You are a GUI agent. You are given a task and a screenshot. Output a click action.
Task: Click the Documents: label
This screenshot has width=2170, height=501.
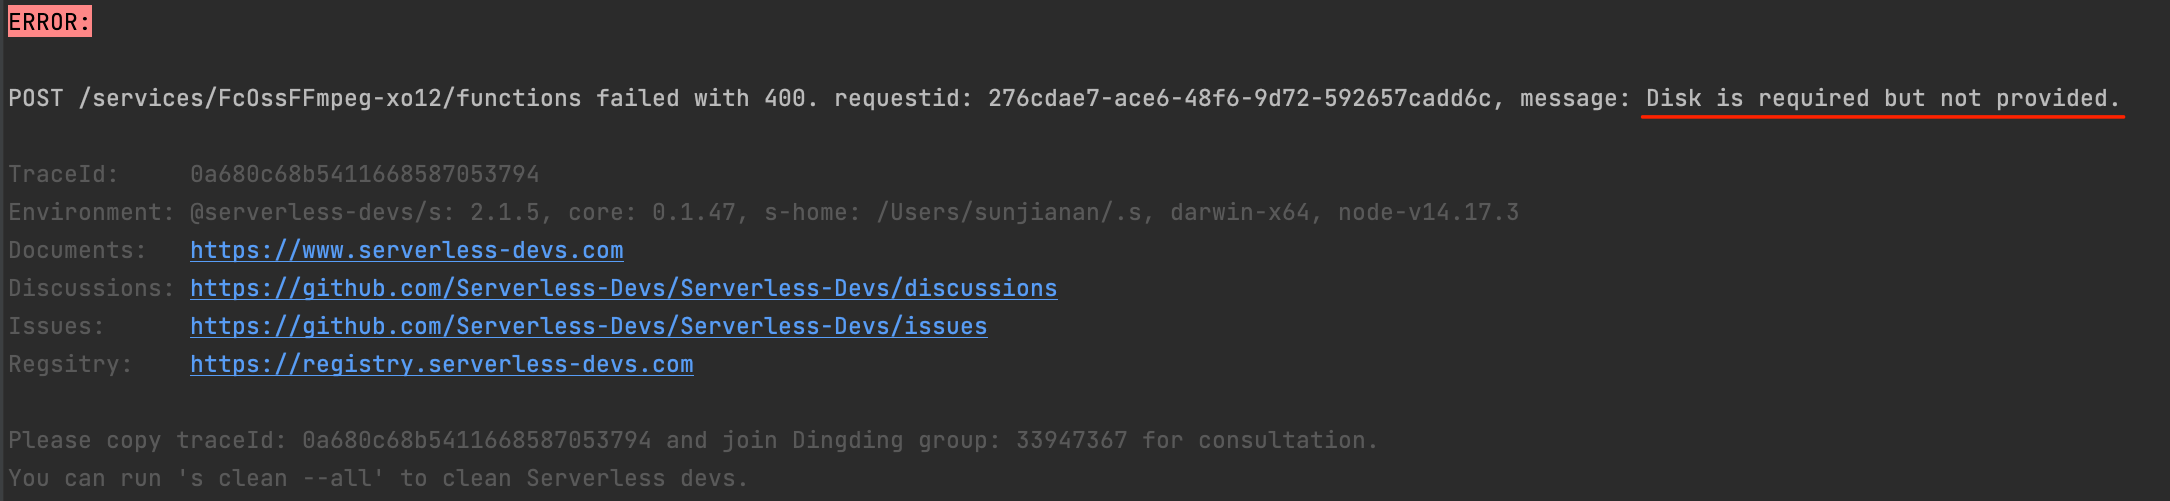point(77,250)
